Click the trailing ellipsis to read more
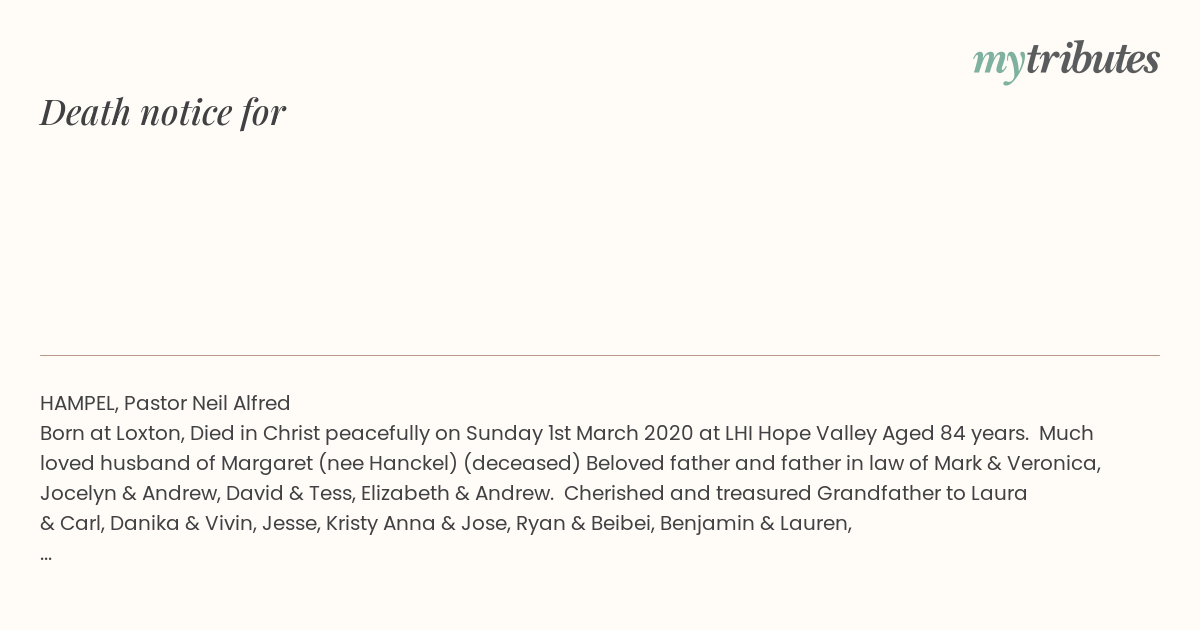This screenshot has height=630, width=1200. tap(46, 554)
